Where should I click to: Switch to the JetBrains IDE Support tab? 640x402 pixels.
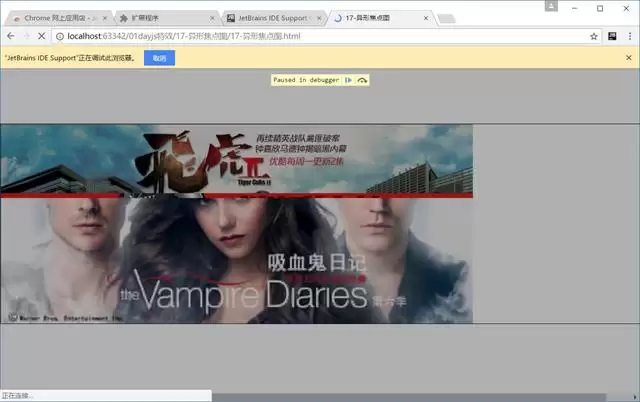272,18
